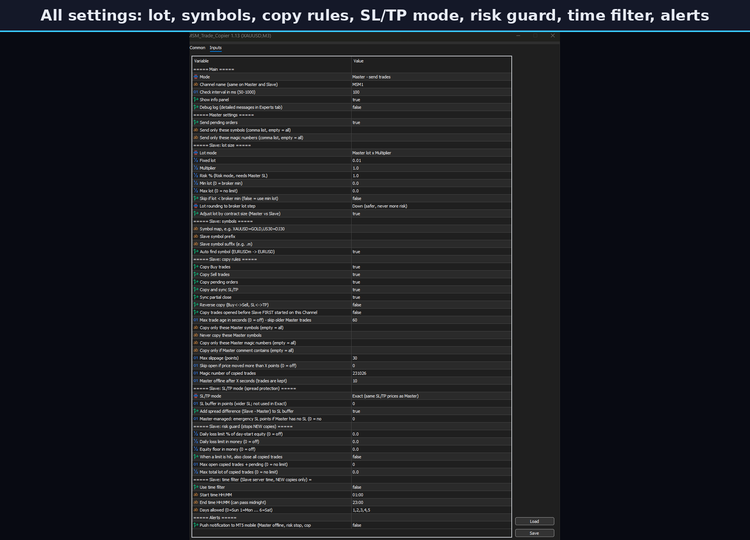Viewport: 750px width, 540px height.
Task: Click the integer icon beside Max slippage
Action: 196,358
